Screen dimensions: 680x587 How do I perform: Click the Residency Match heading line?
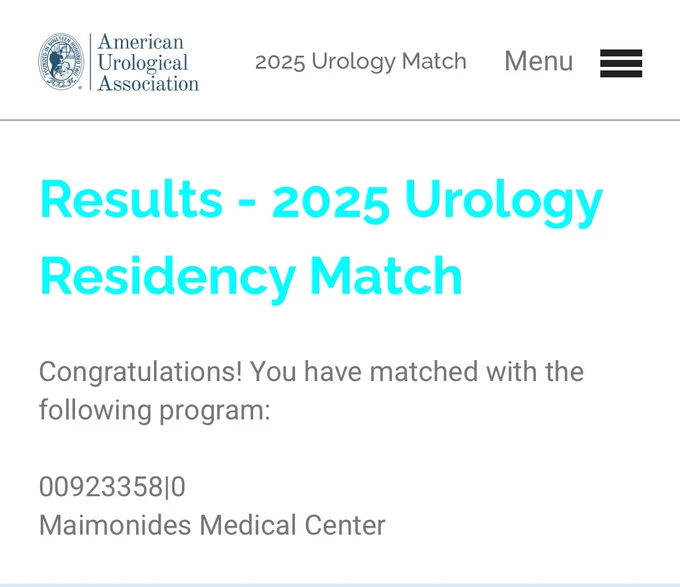[x=251, y=277]
